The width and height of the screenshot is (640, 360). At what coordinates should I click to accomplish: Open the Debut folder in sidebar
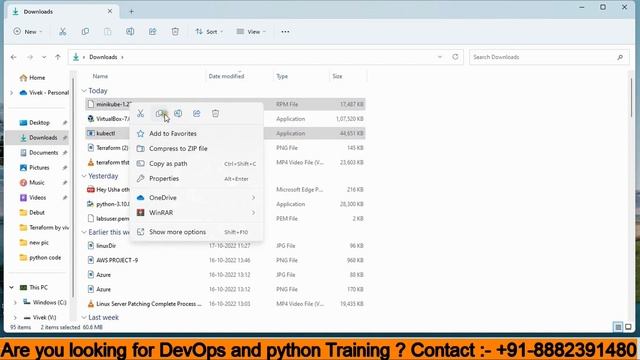click(37, 213)
